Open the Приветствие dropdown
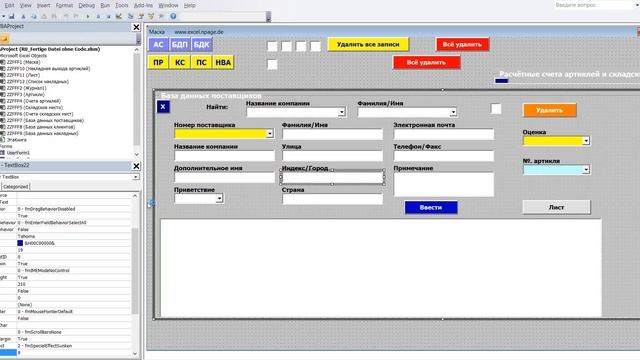 [x=219, y=198]
